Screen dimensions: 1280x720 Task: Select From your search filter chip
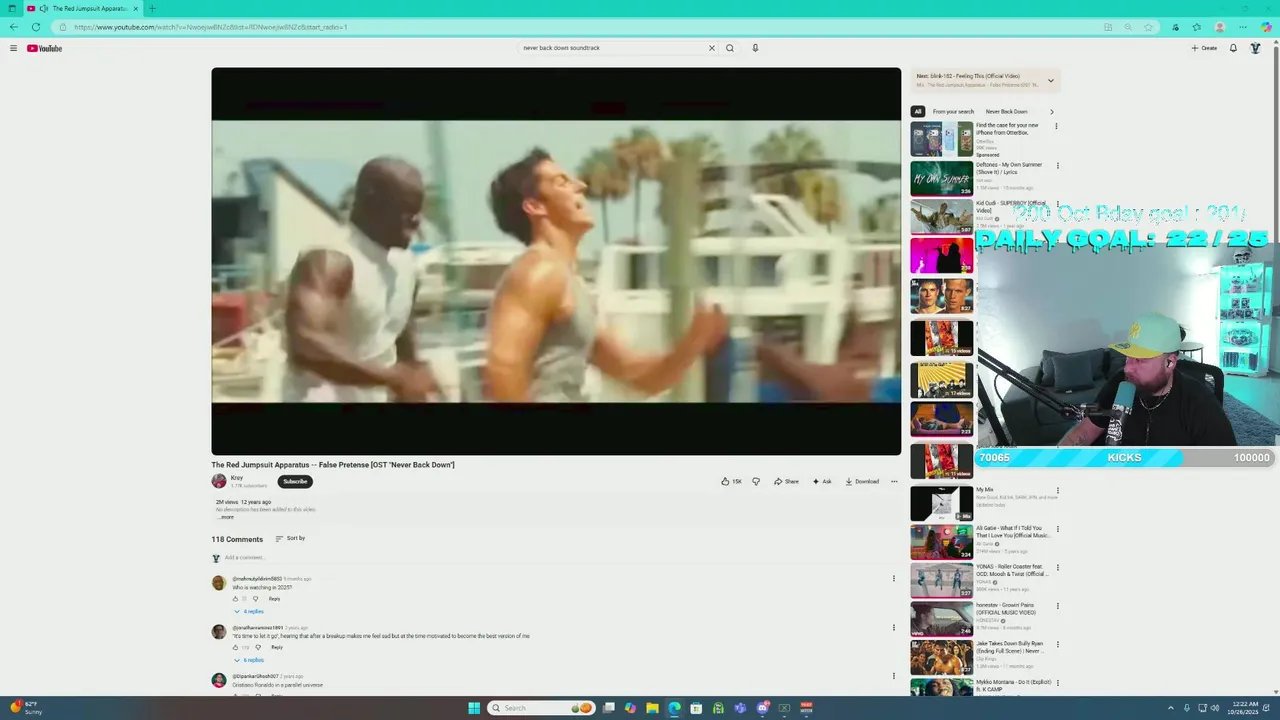[953, 112]
